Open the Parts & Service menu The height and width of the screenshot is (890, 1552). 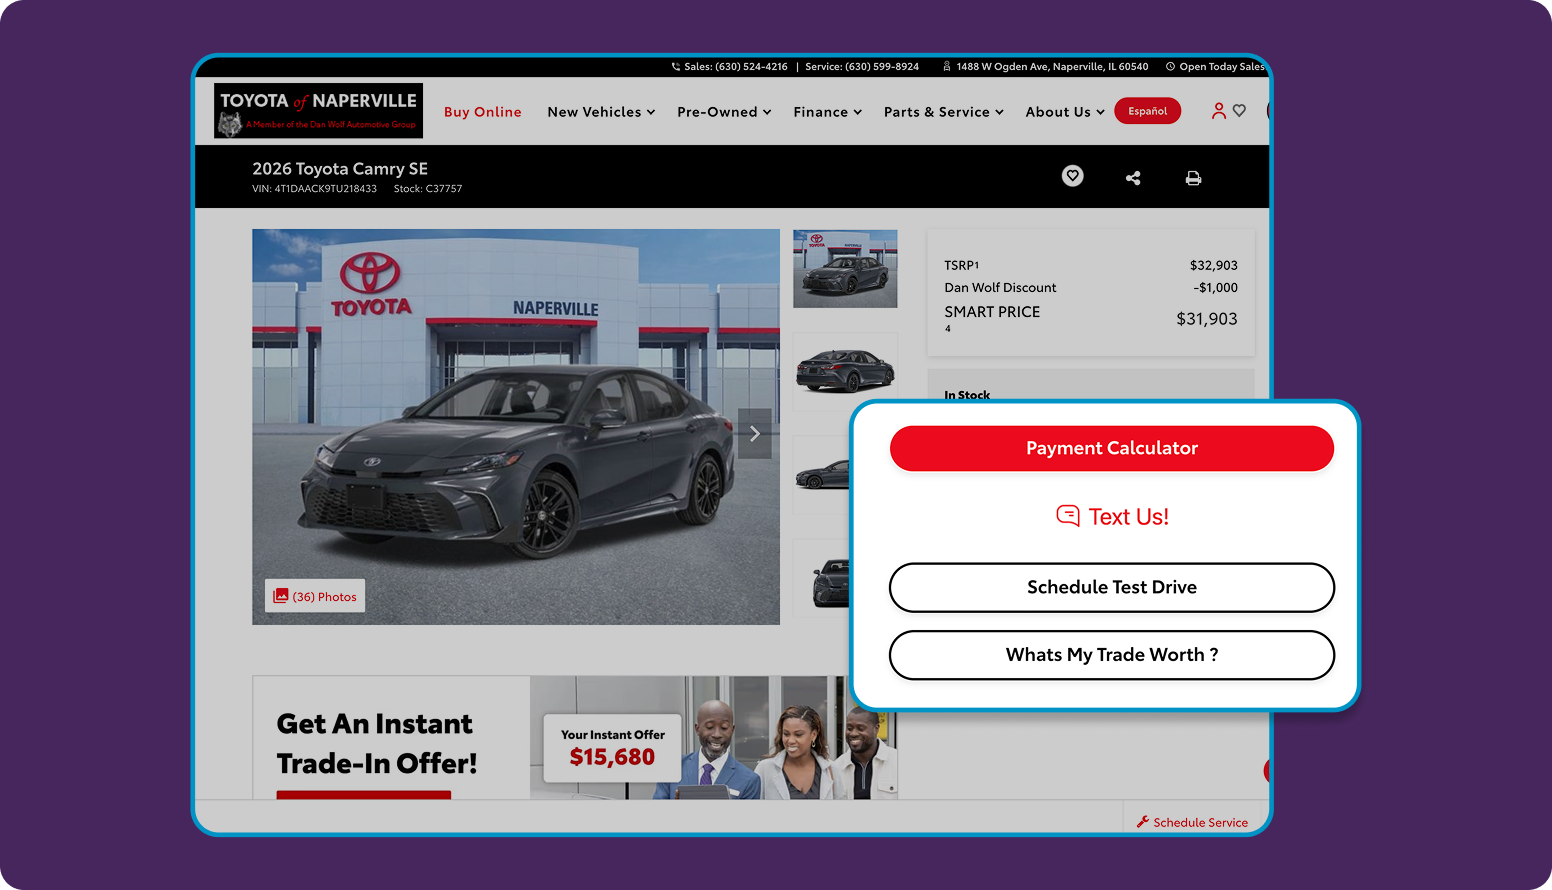(943, 112)
